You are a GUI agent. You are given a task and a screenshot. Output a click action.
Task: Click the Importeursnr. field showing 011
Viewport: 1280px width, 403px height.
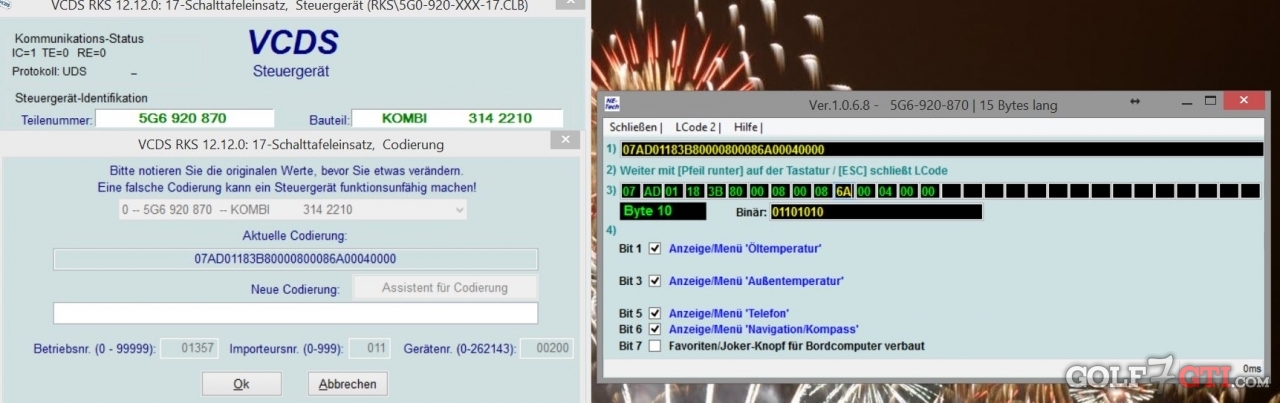[370, 349]
